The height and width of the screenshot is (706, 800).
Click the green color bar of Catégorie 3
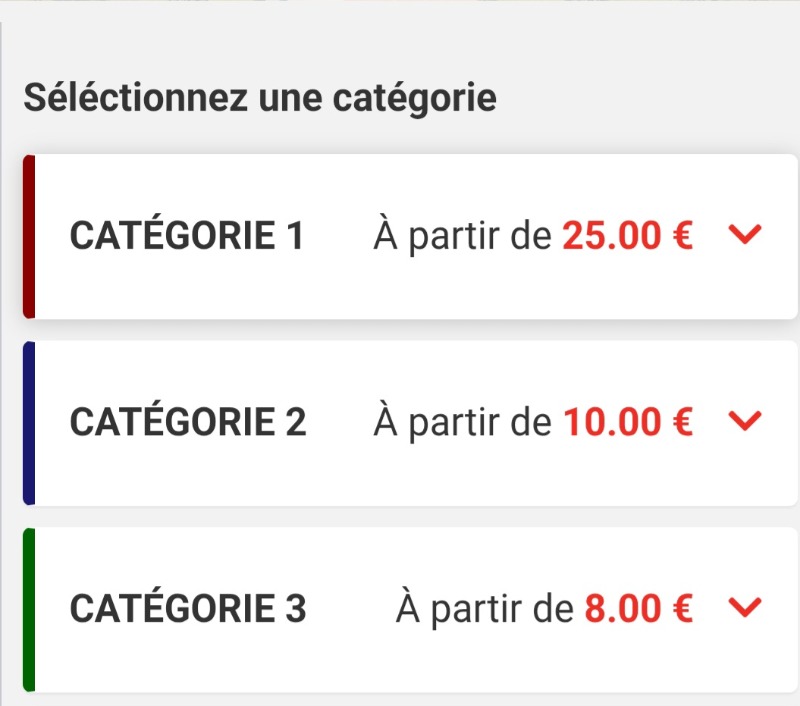(x=29, y=609)
